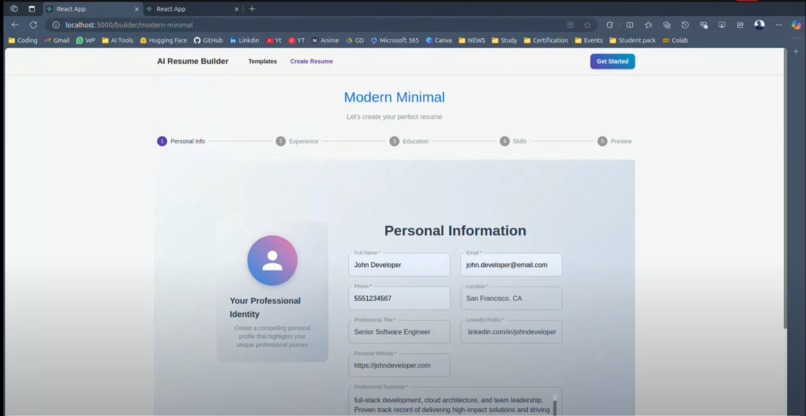Click the Professional Title input field
This screenshot has width=806, height=416.
coord(399,332)
